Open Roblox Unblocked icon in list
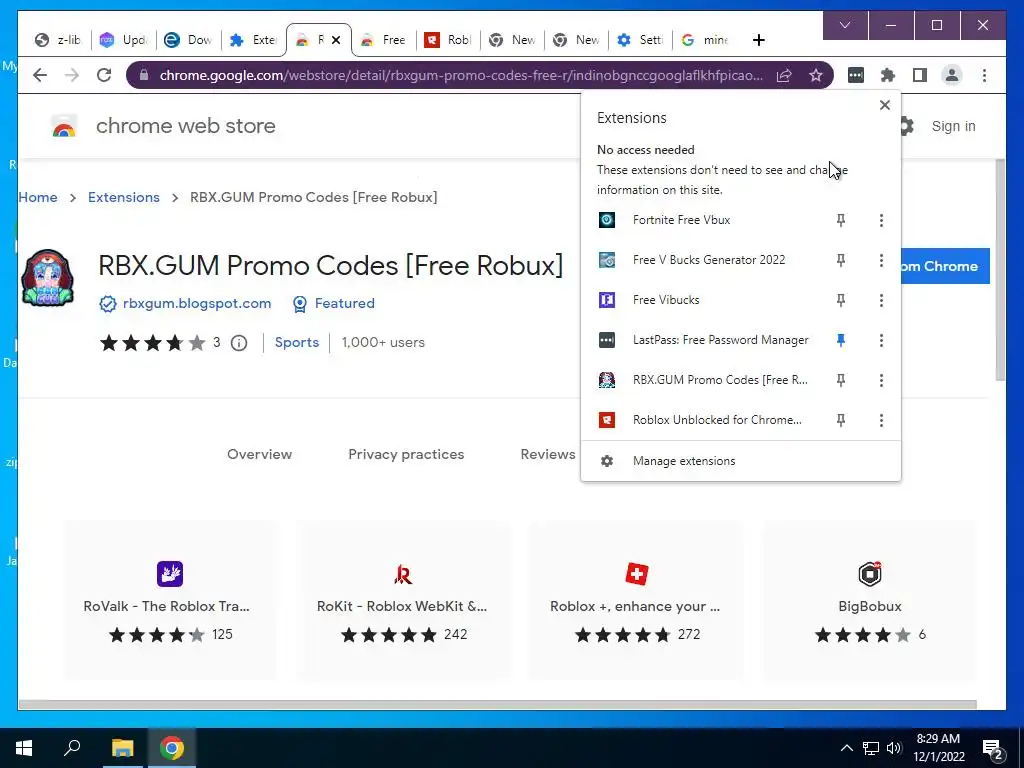Viewport: 1024px width, 768px height. point(607,420)
